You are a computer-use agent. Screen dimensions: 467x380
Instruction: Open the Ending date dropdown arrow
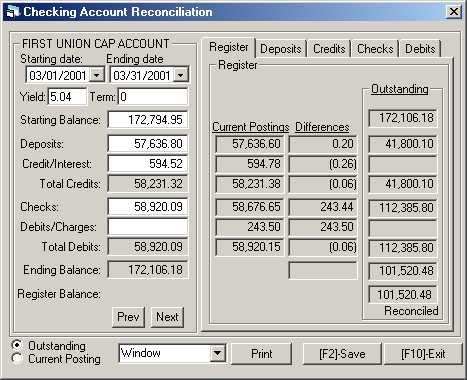(180, 75)
